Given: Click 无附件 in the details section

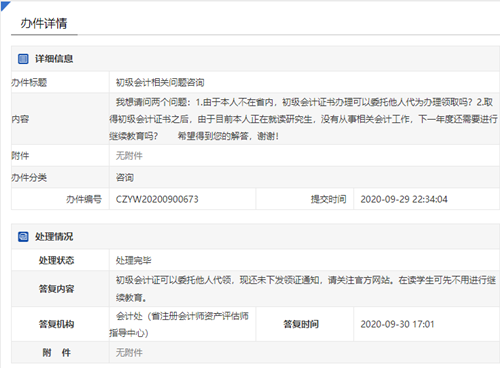Looking at the screenshot, I should pyautogui.click(x=129, y=156).
